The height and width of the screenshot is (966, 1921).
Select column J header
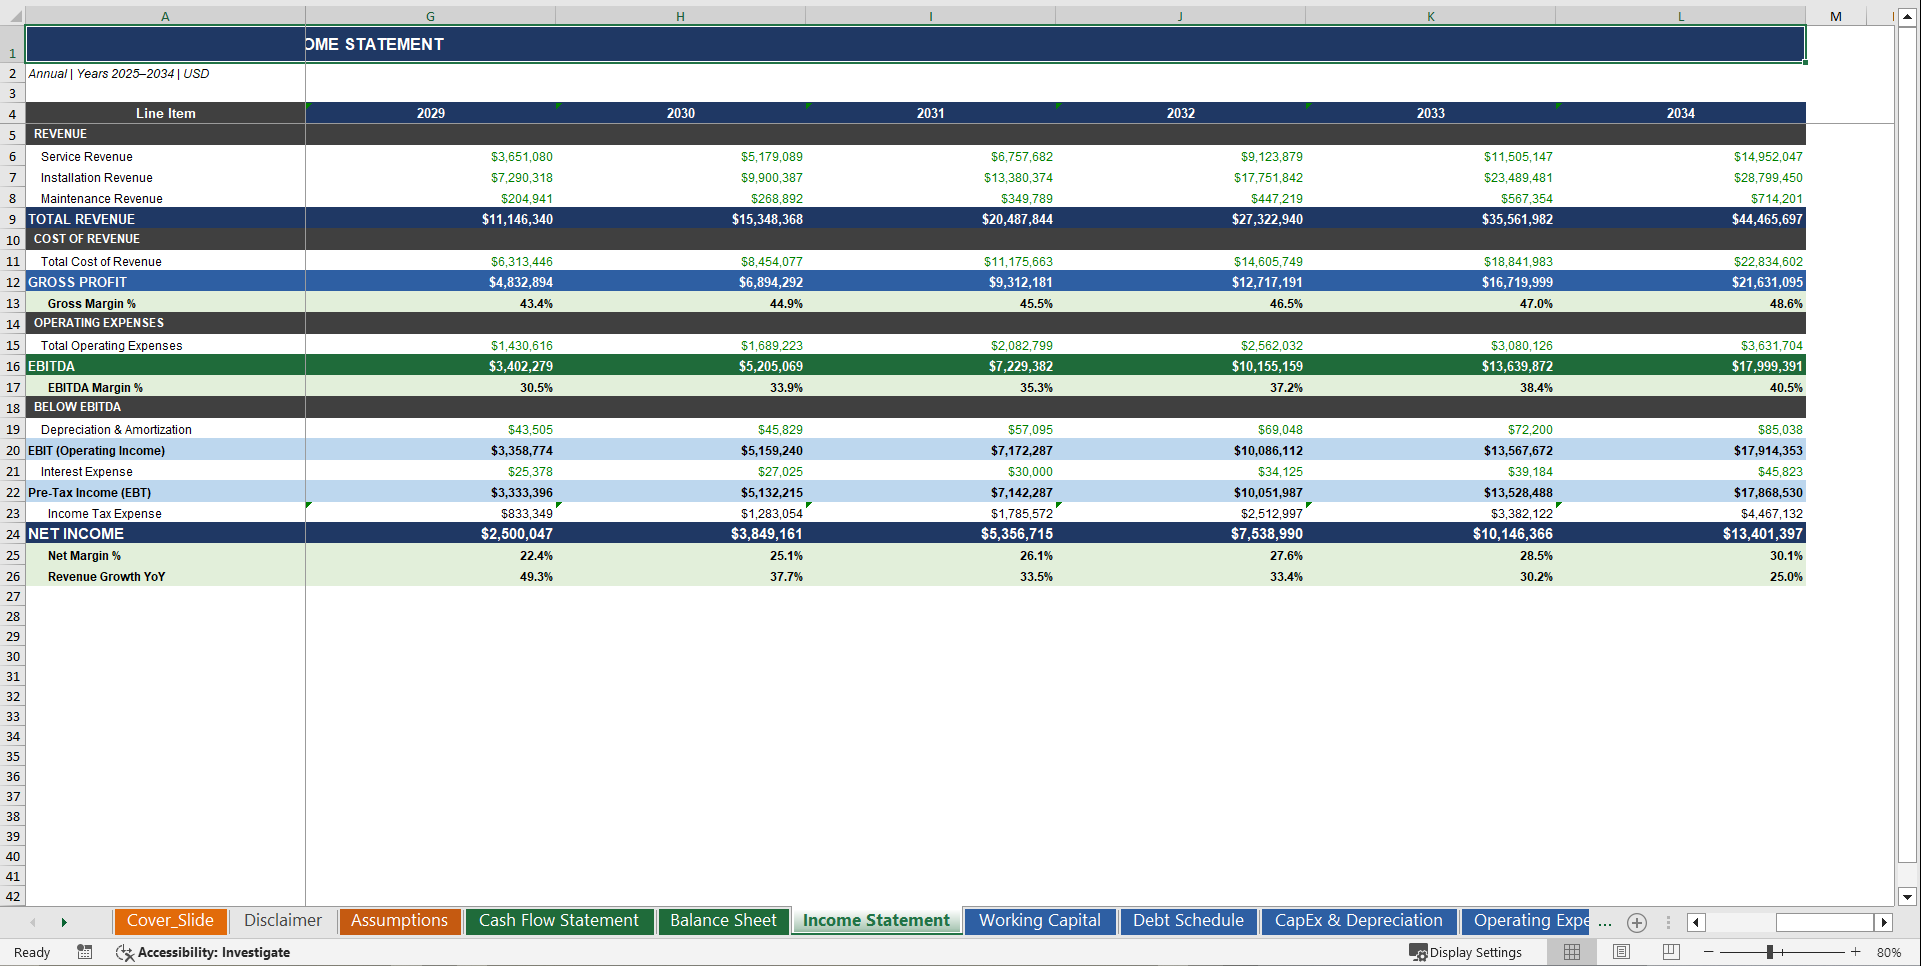[x=1180, y=16]
